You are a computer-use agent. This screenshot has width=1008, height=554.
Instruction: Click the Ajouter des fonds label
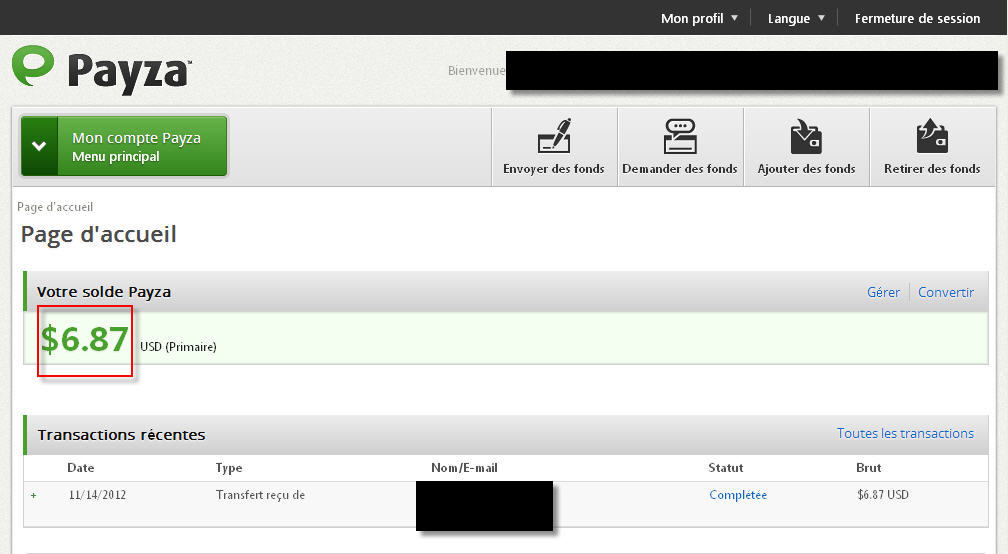[x=806, y=169]
